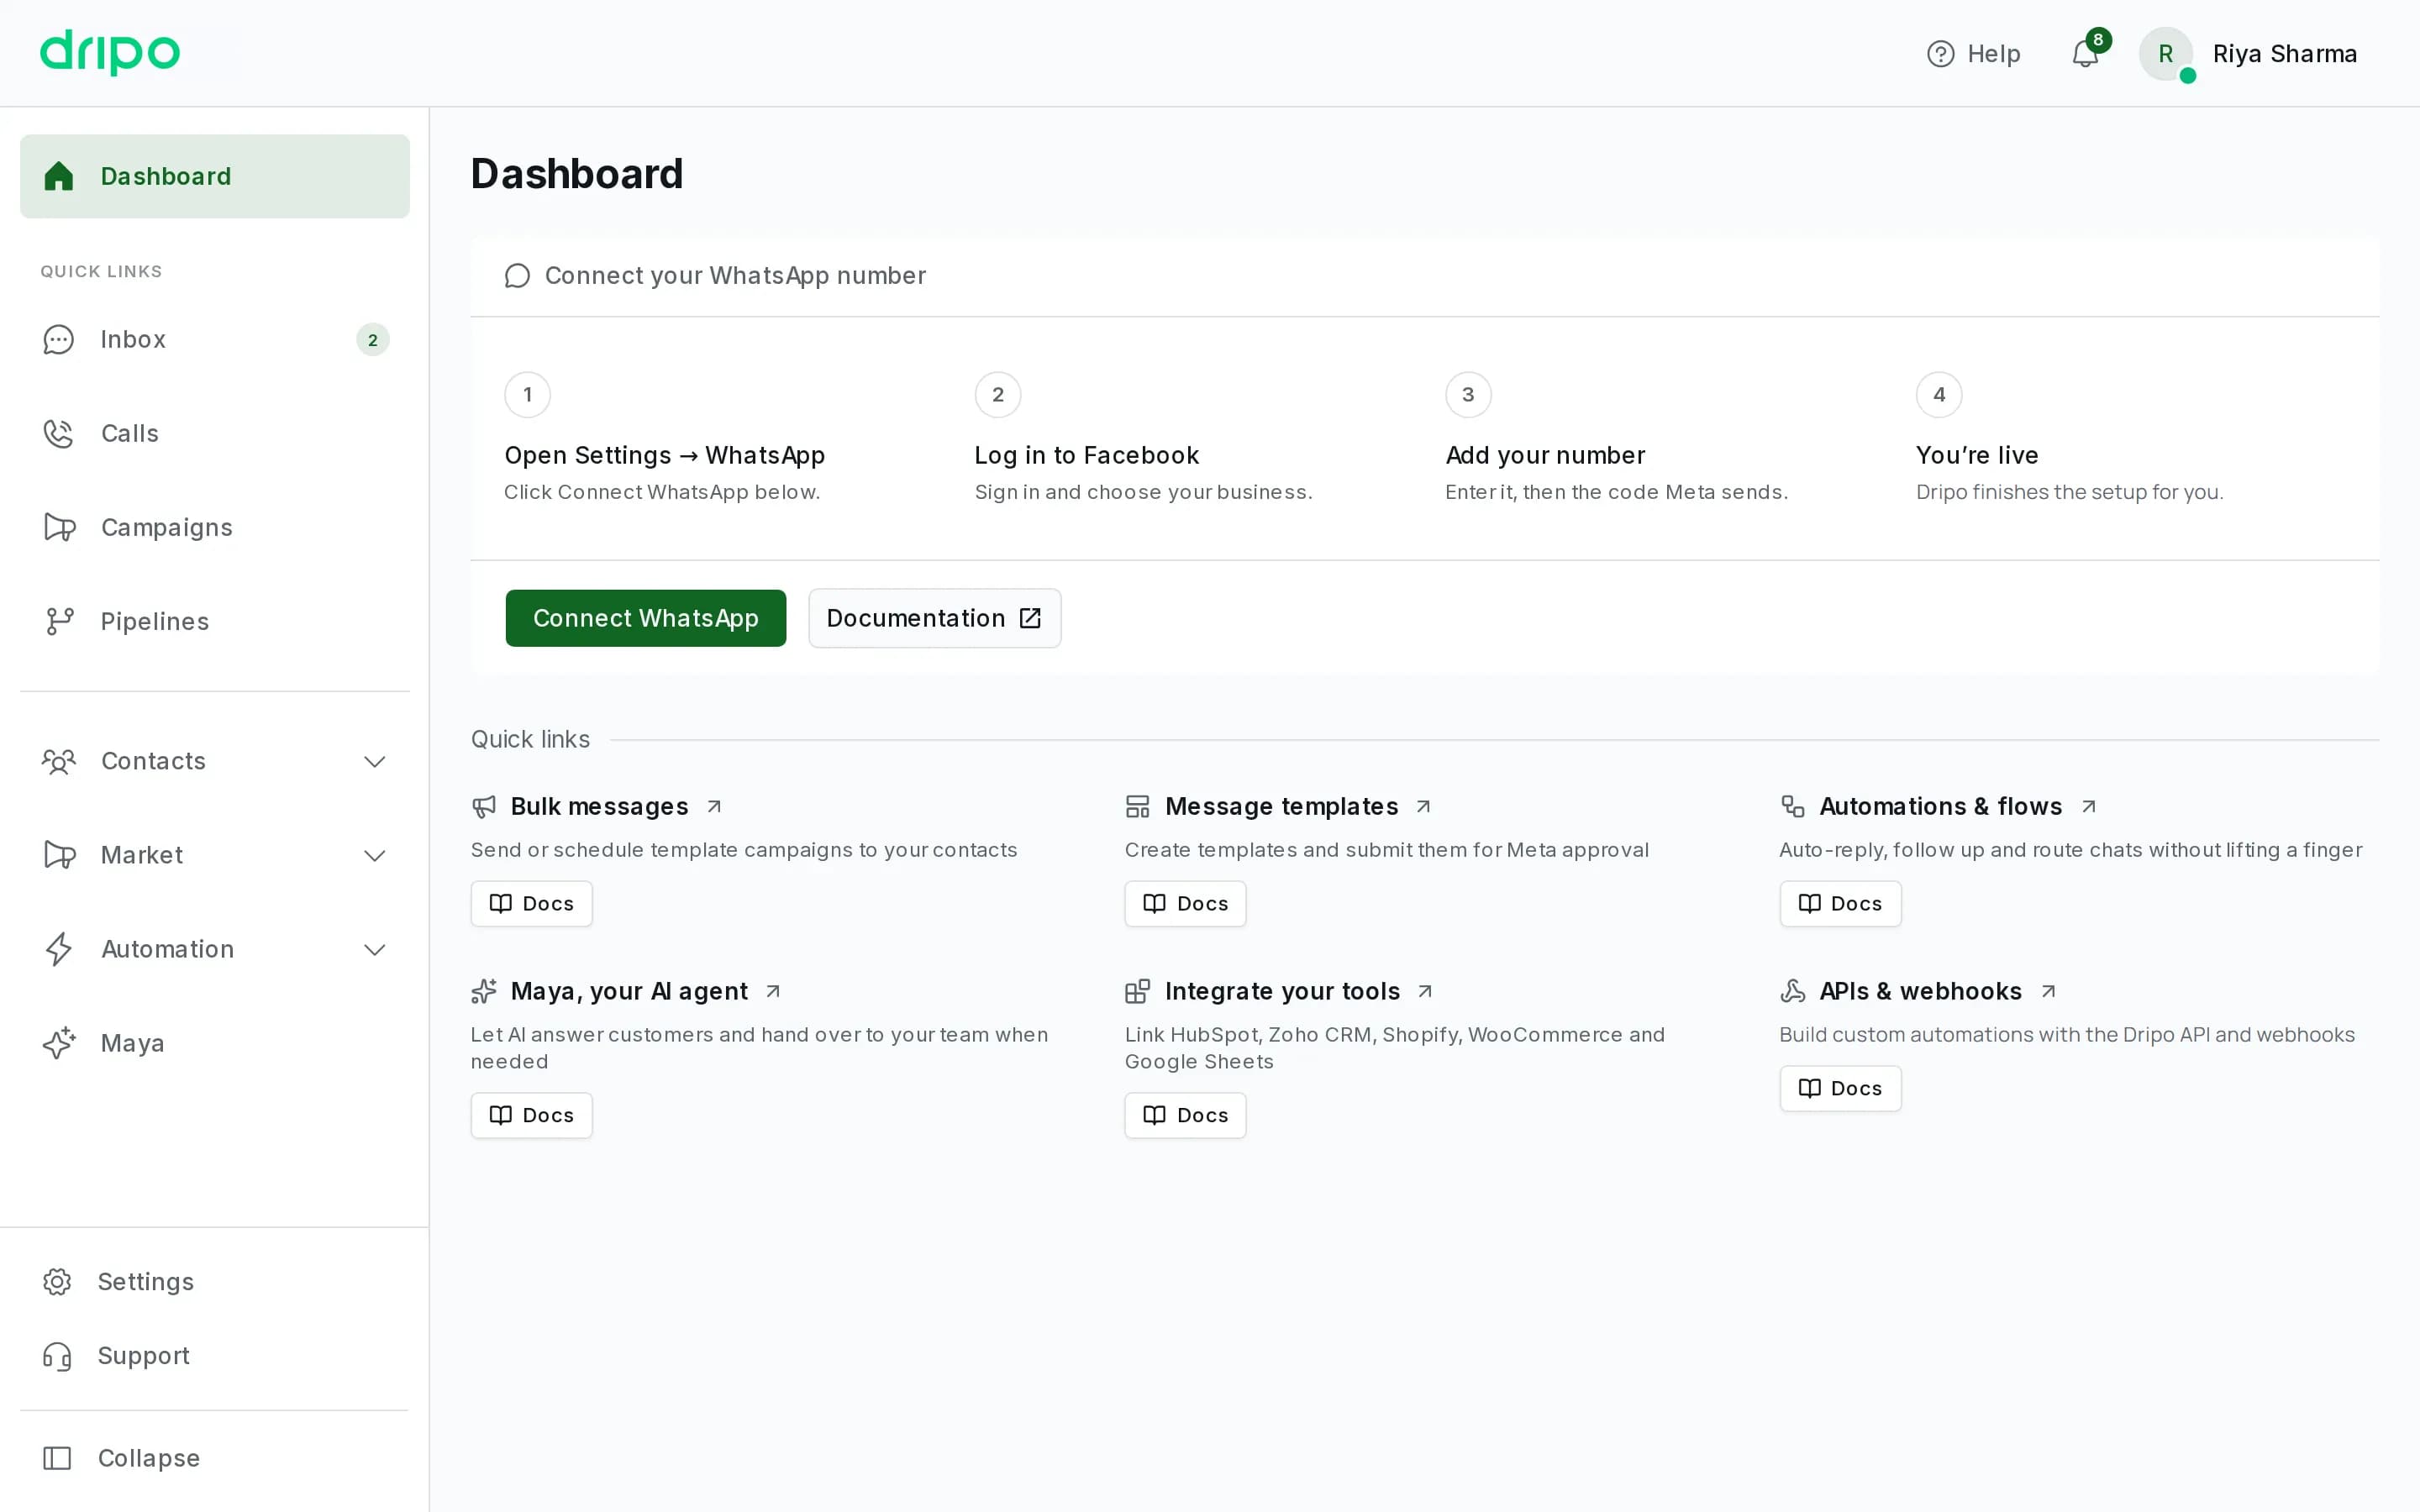Viewport: 2420px width, 1512px height.
Task: Click arrow beside Integrate your tools
Action: (x=1426, y=991)
